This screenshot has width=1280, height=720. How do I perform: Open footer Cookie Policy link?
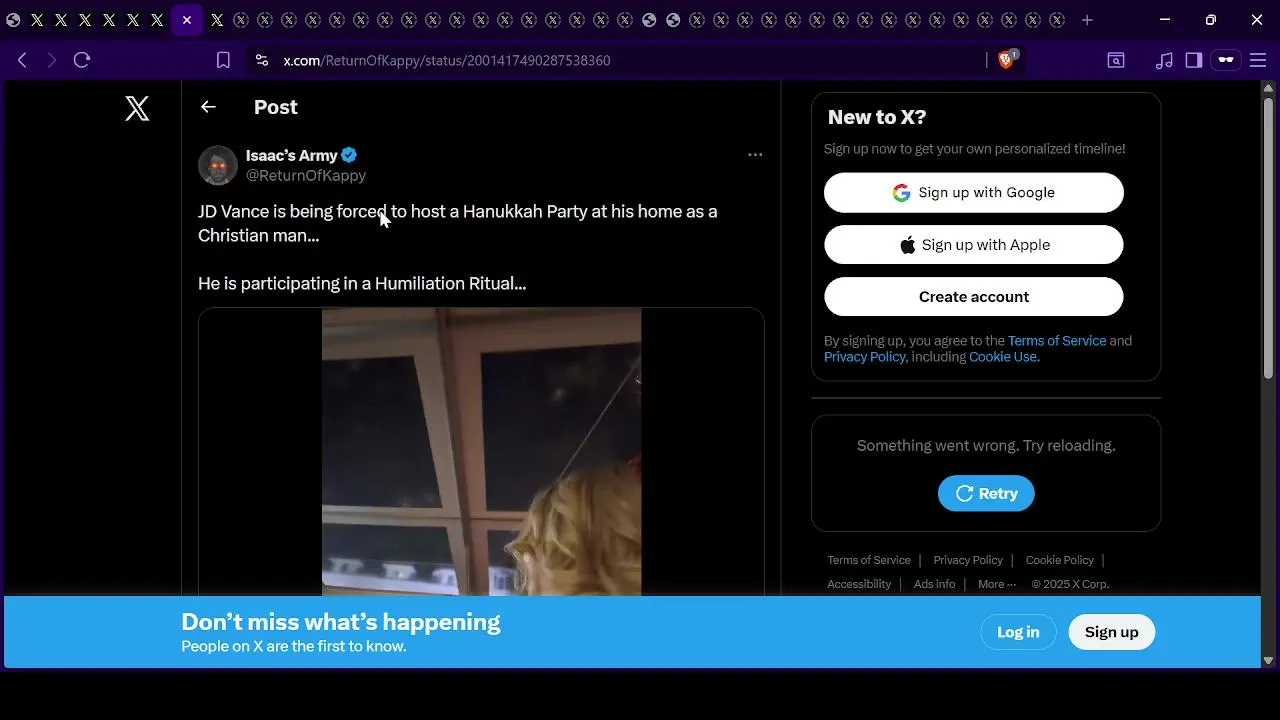point(1060,560)
